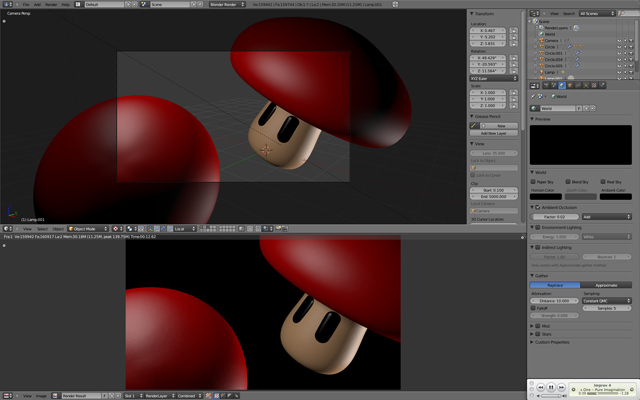Expand the Mist panel
640x400 pixels.
pos(547,325)
